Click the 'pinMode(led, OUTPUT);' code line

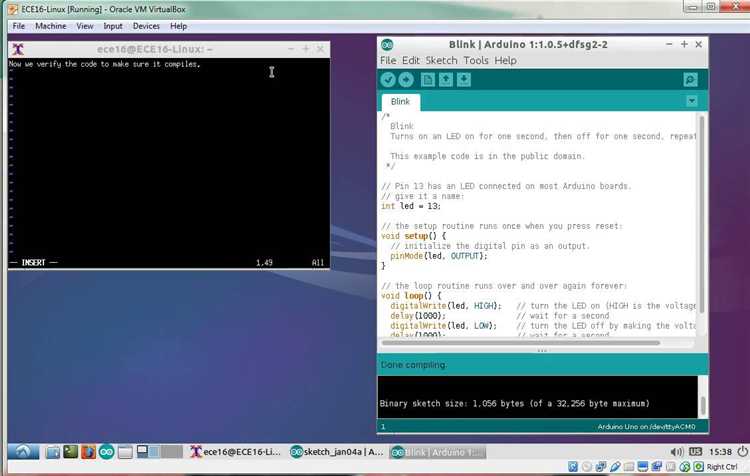point(439,256)
